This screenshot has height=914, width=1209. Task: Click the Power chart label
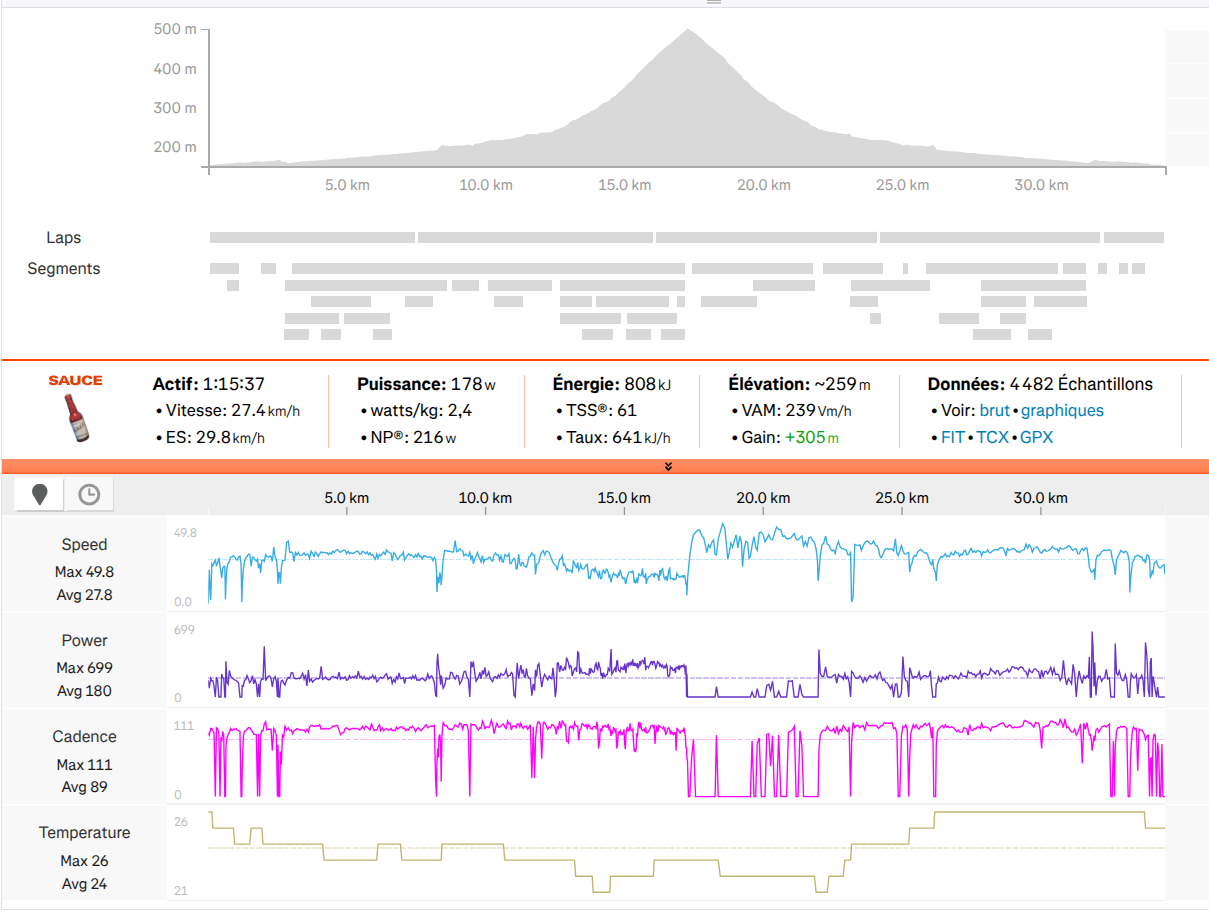84,641
